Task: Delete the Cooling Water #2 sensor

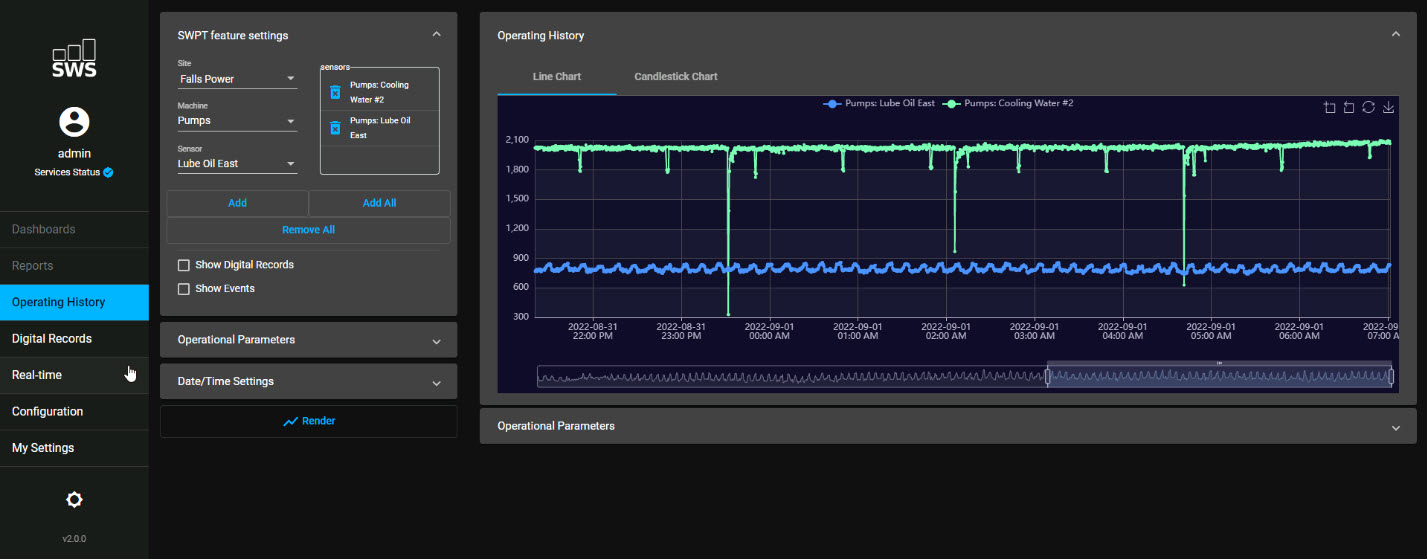Action: pos(335,92)
